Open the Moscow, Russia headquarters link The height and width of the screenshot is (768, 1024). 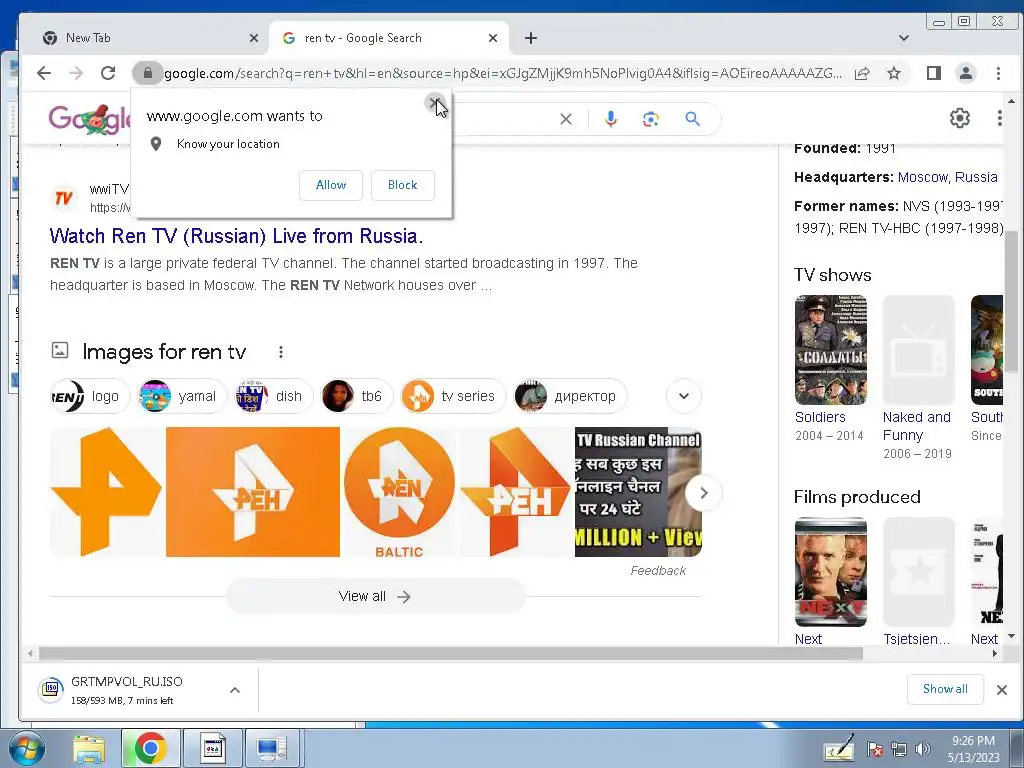click(947, 177)
